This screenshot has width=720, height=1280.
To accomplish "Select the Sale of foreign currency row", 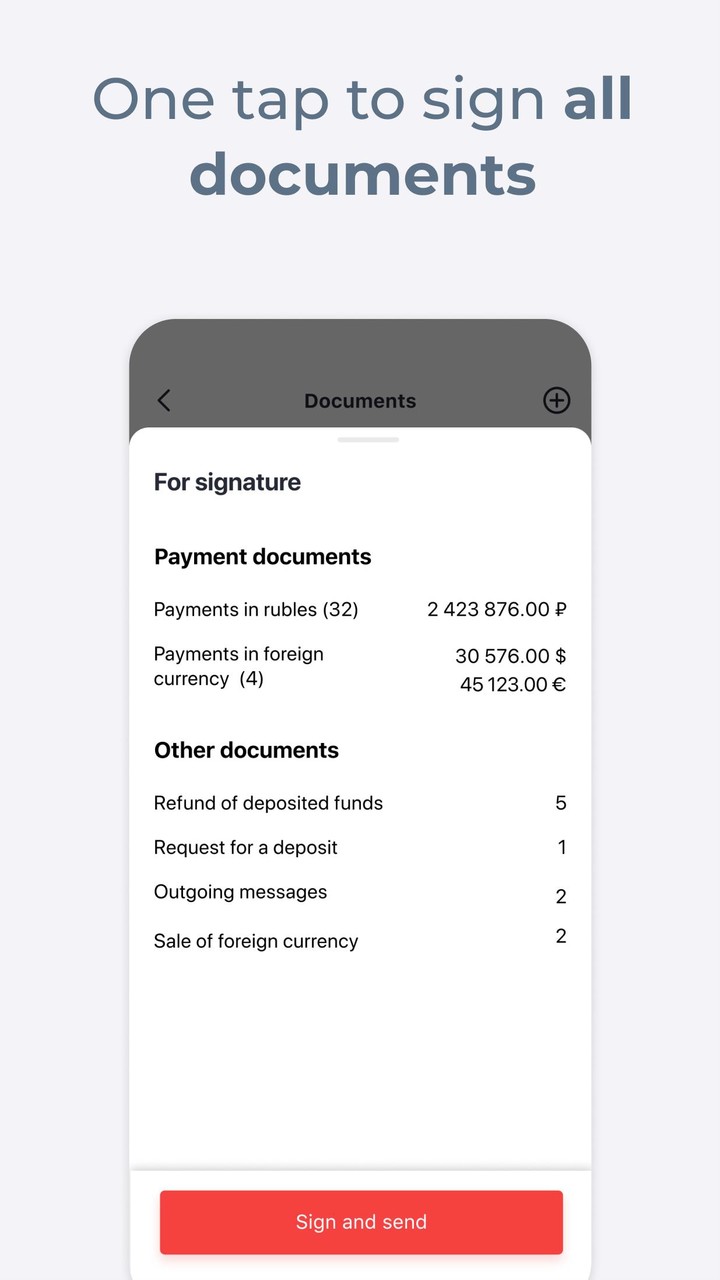I will pos(256,940).
